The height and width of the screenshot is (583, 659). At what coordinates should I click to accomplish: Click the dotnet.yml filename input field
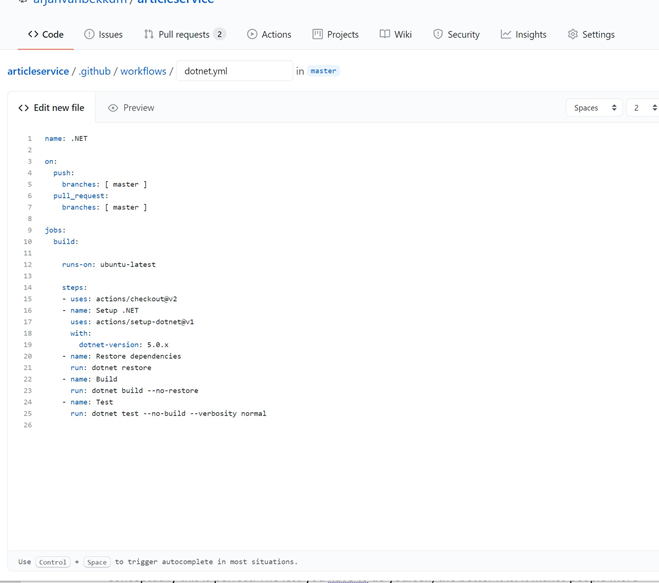tap(235, 71)
